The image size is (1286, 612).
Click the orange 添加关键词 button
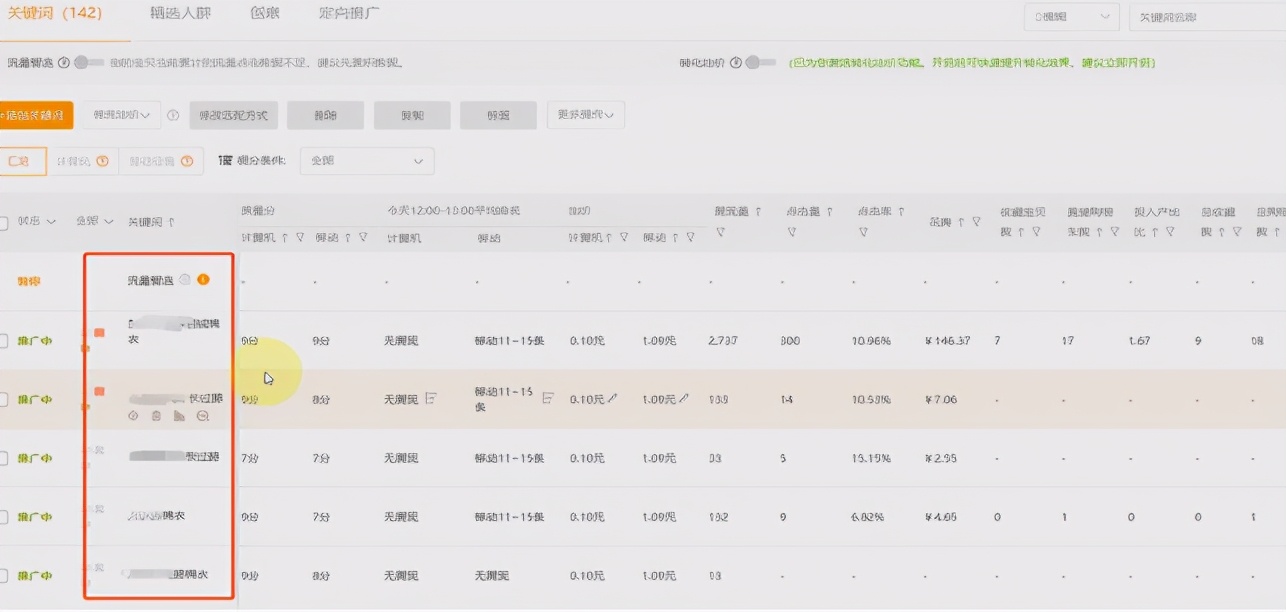point(36,115)
